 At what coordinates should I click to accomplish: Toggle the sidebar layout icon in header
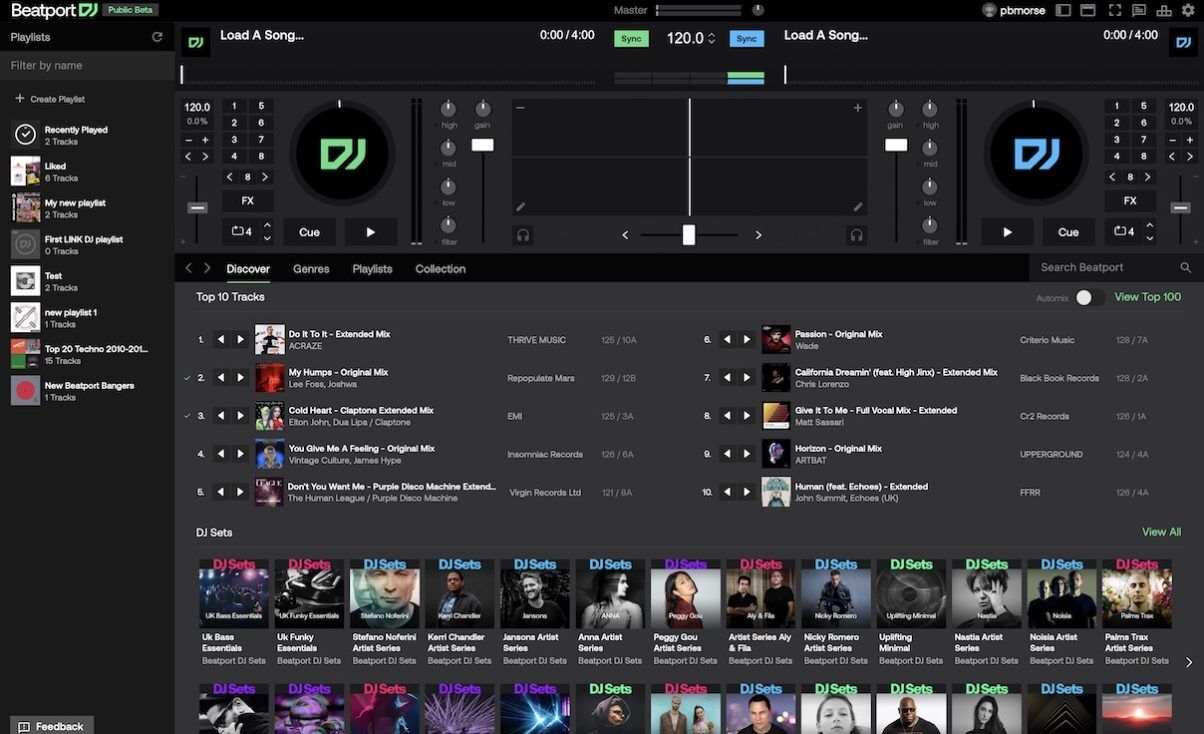point(1063,10)
